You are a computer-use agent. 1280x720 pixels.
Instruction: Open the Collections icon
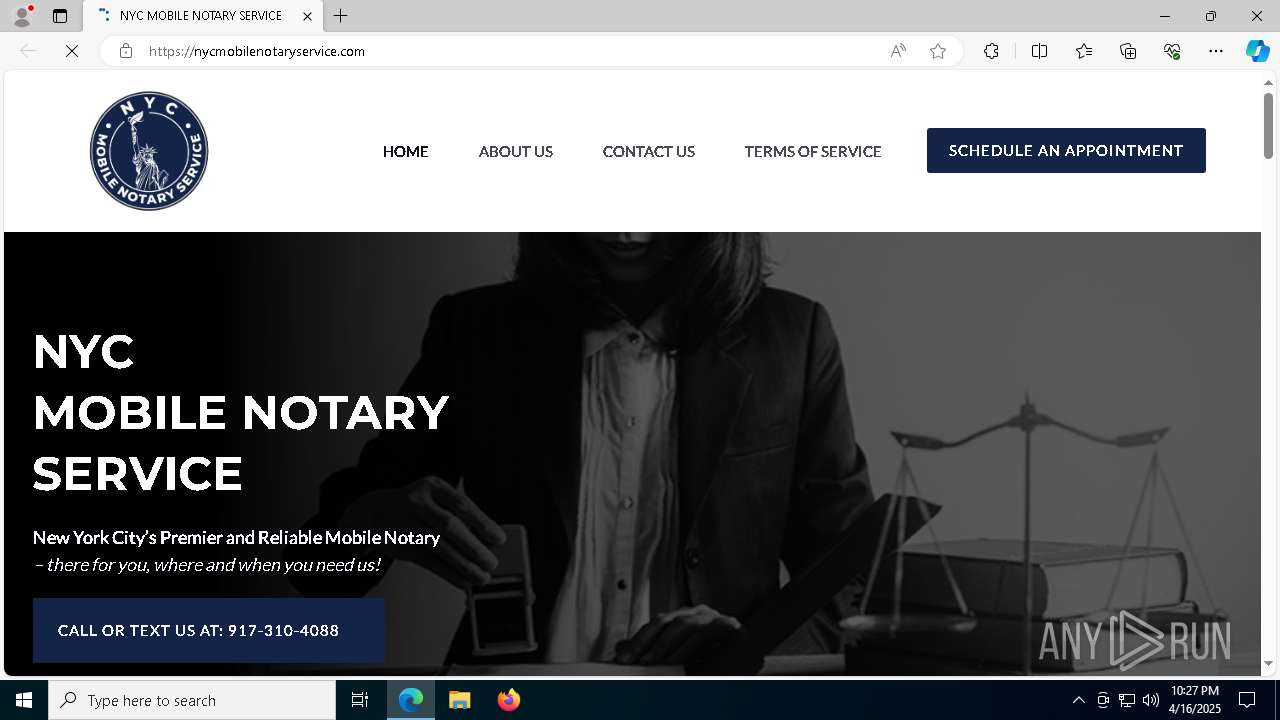(1128, 51)
